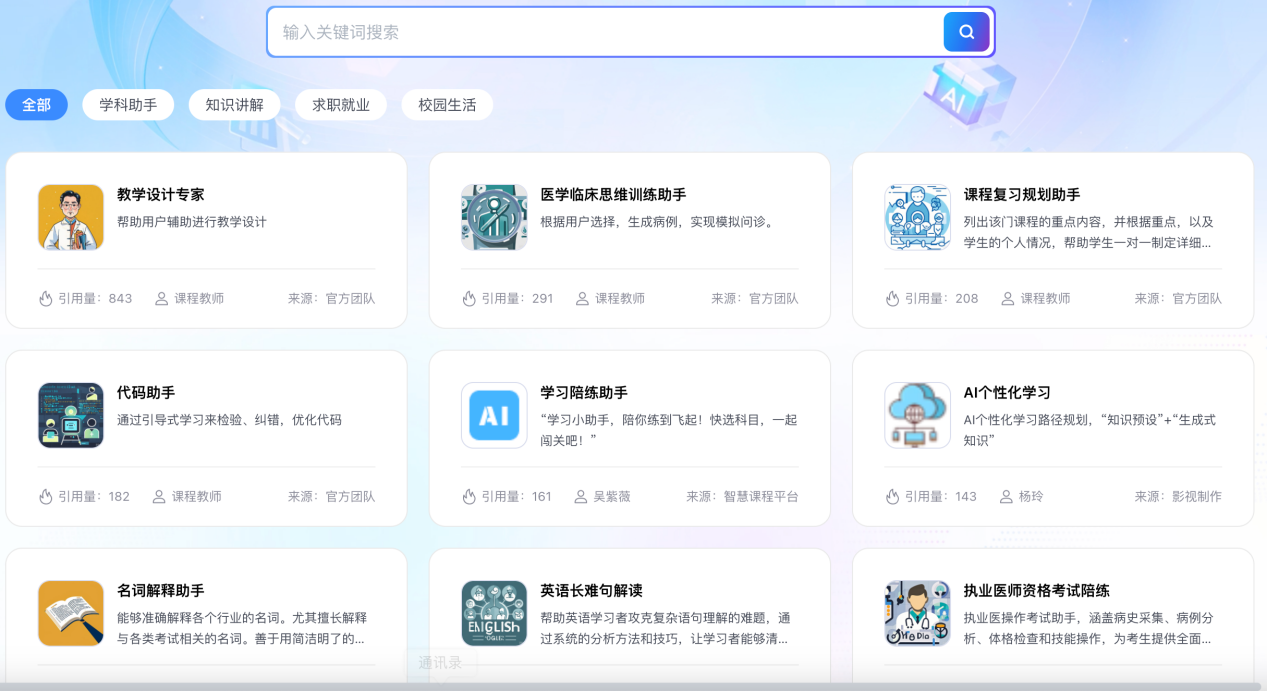This screenshot has width=1267, height=691.
Task: Open the 教学设计专家 title link
Action: pos(160,195)
